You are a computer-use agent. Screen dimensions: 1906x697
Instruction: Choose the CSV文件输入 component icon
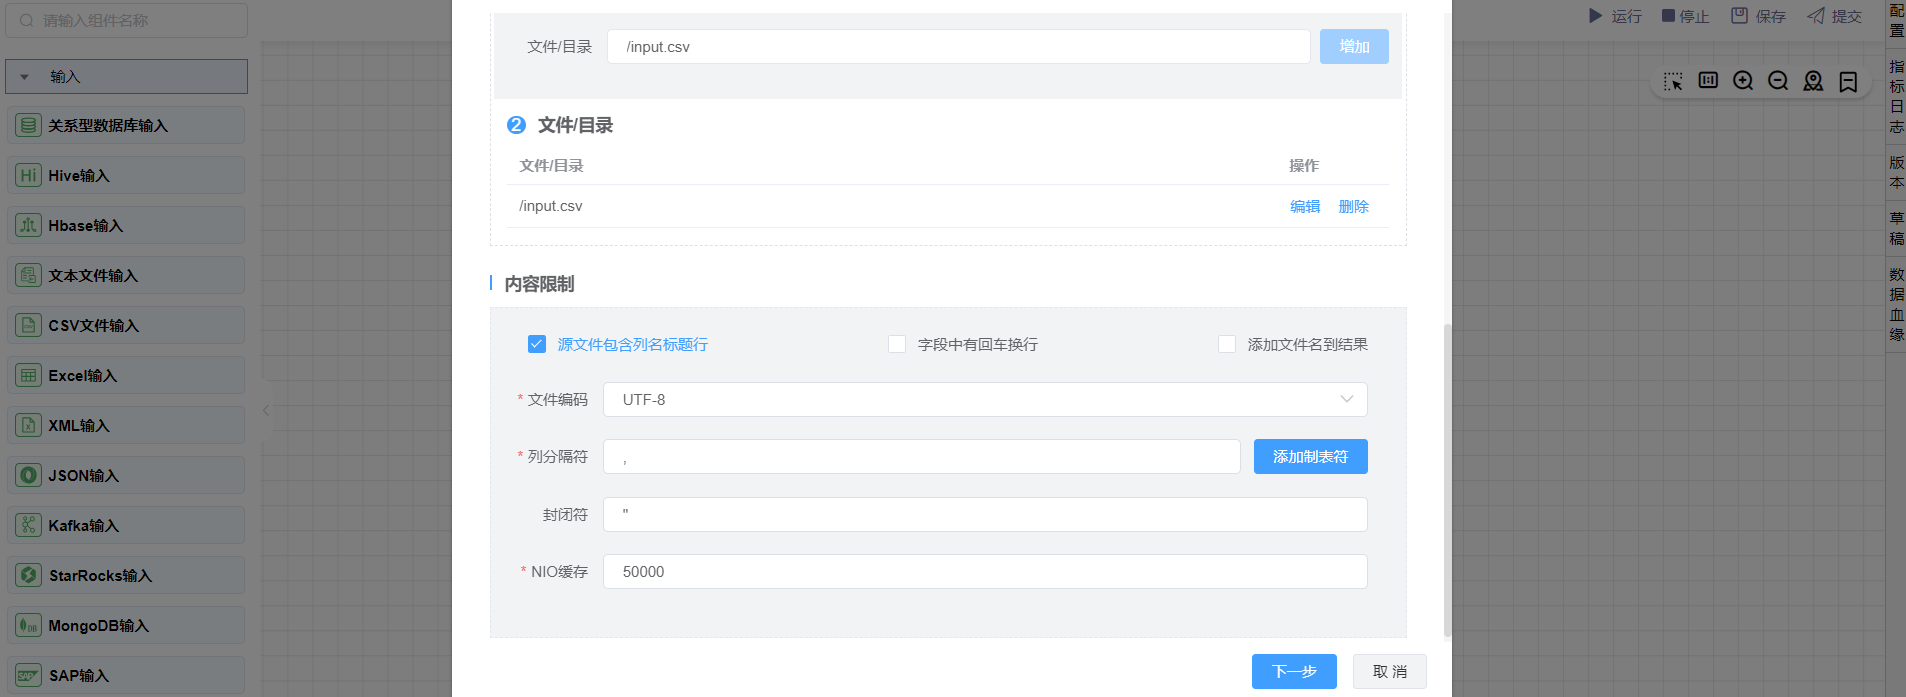[29, 326]
